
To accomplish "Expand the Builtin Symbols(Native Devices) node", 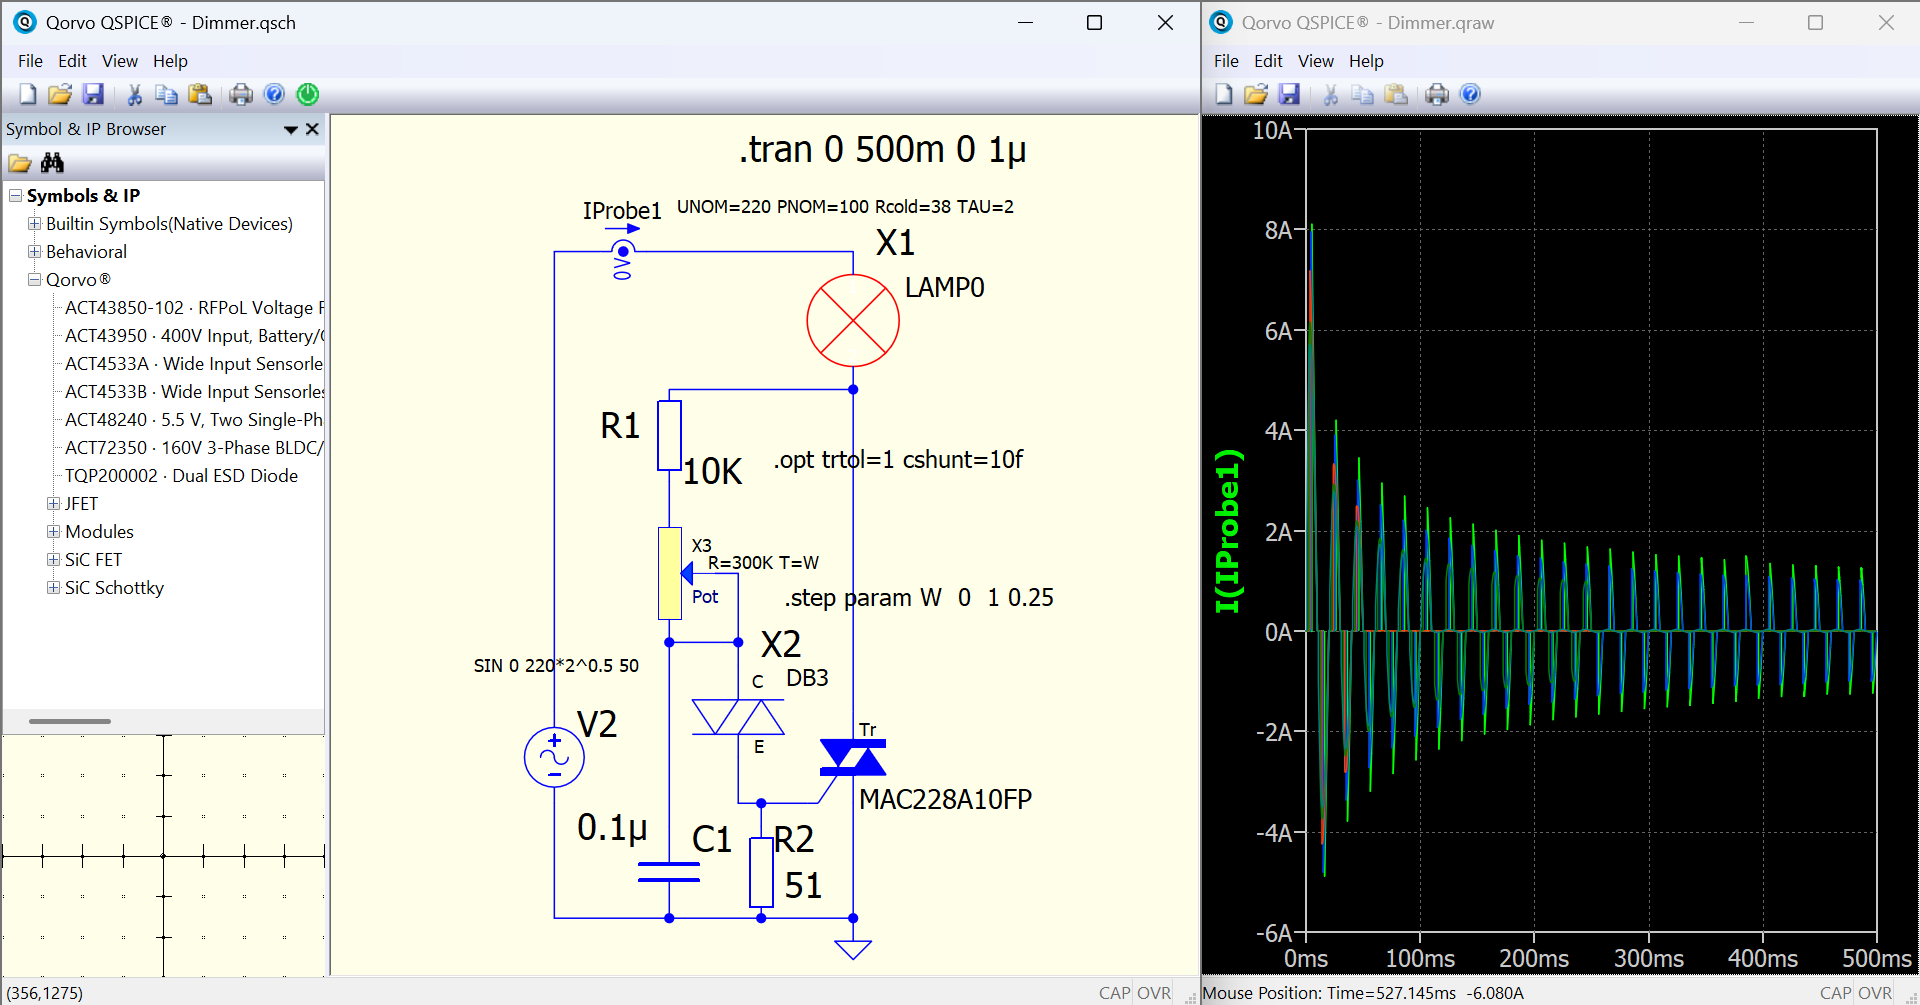I will tap(34, 224).
